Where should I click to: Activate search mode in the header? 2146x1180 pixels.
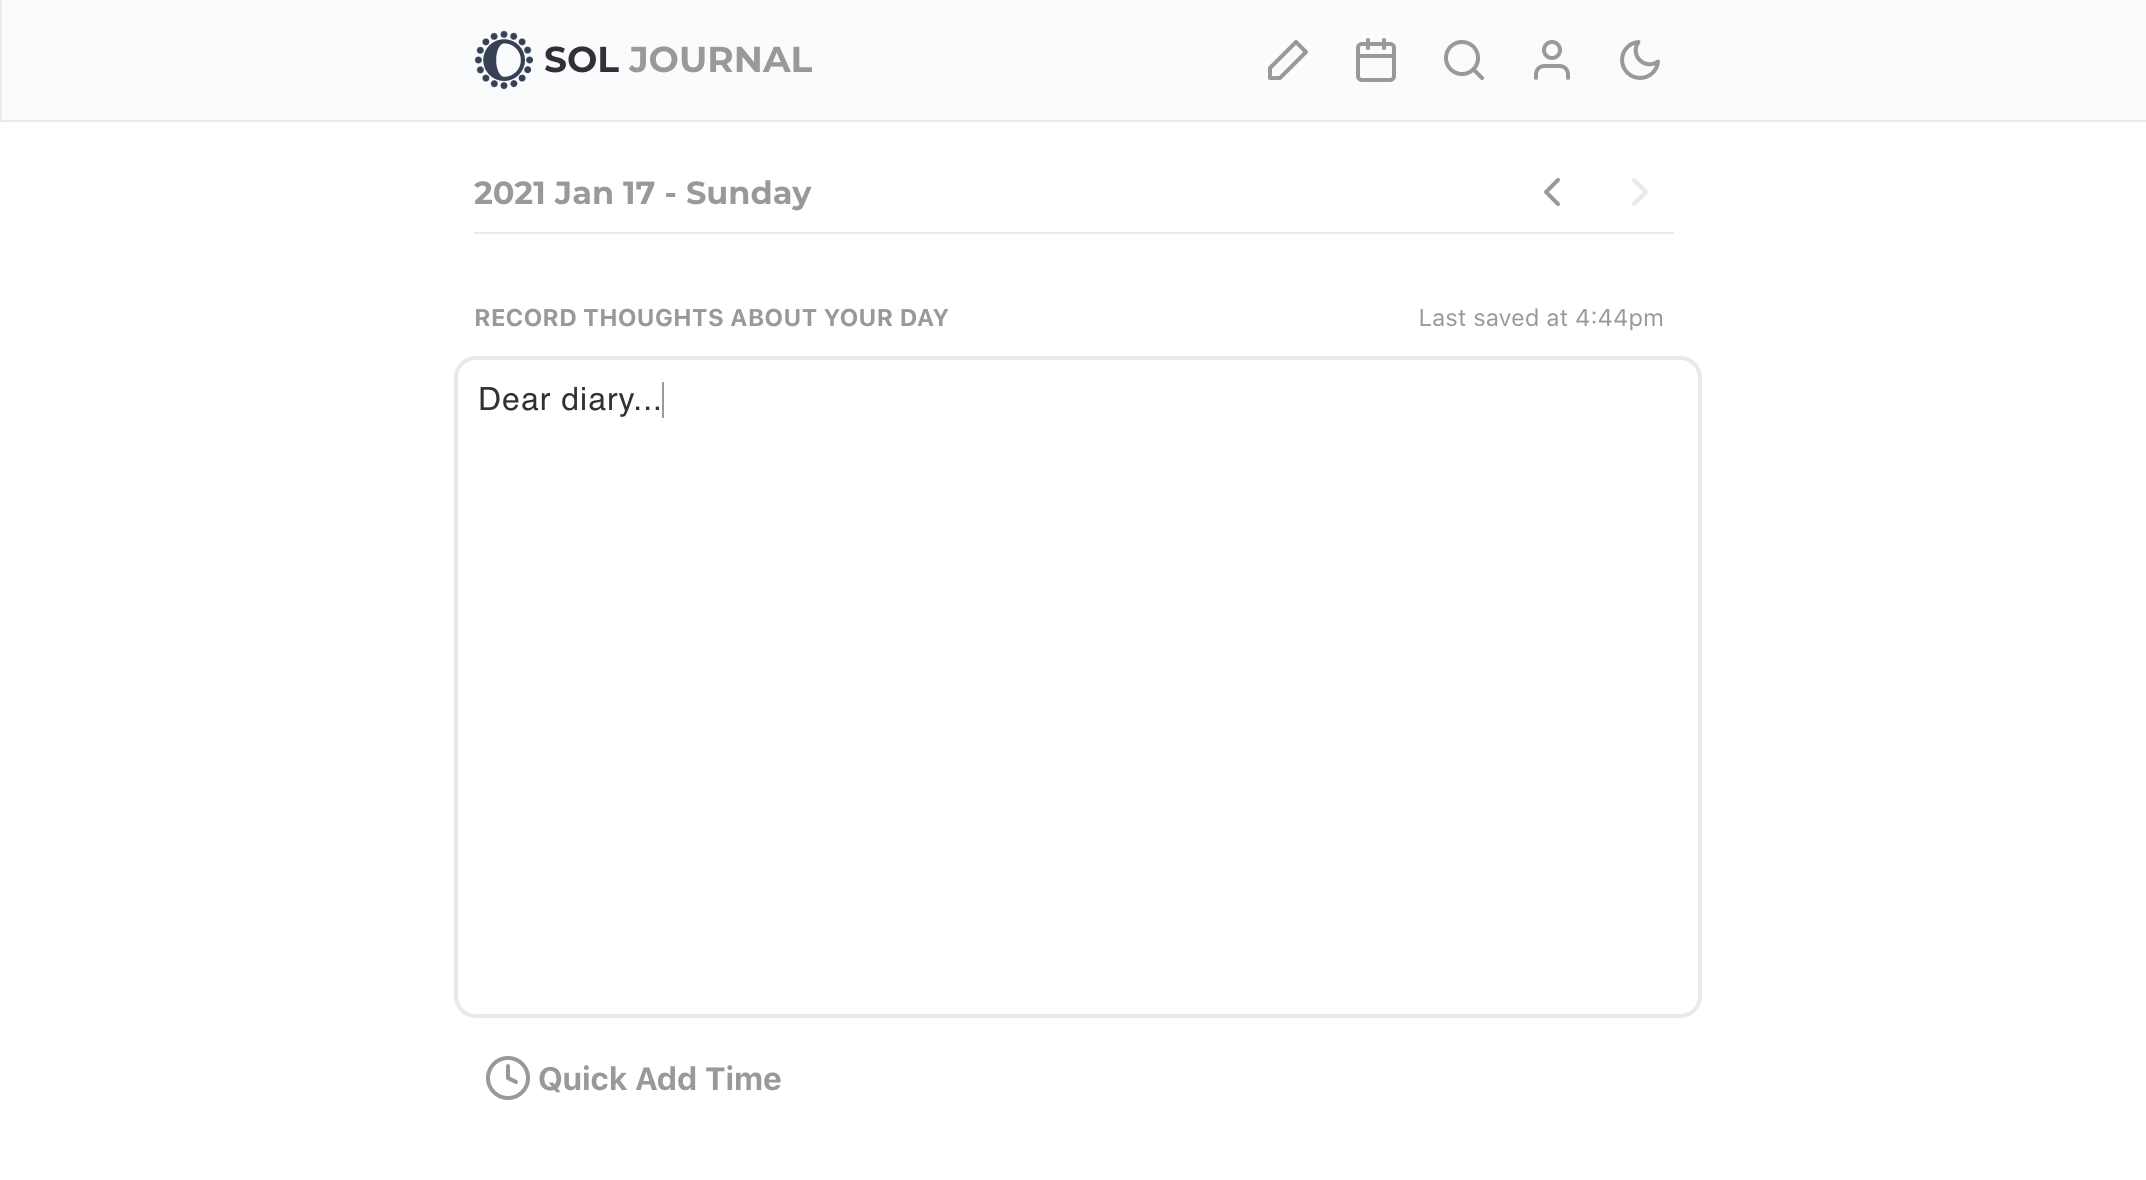coord(1463,61)
